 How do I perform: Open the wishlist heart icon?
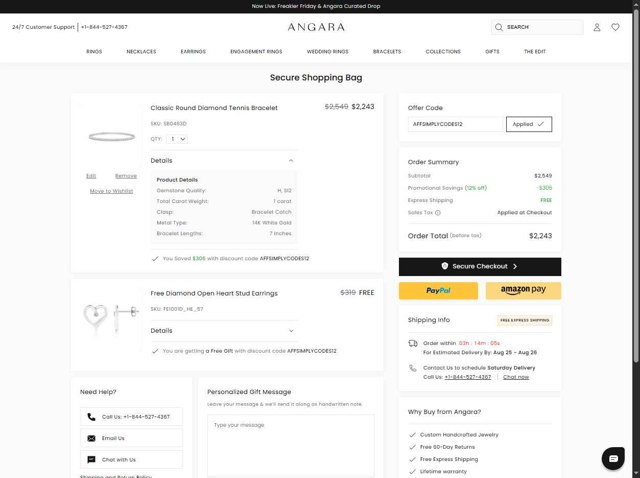pyautogui.click(x=615, y=27)
